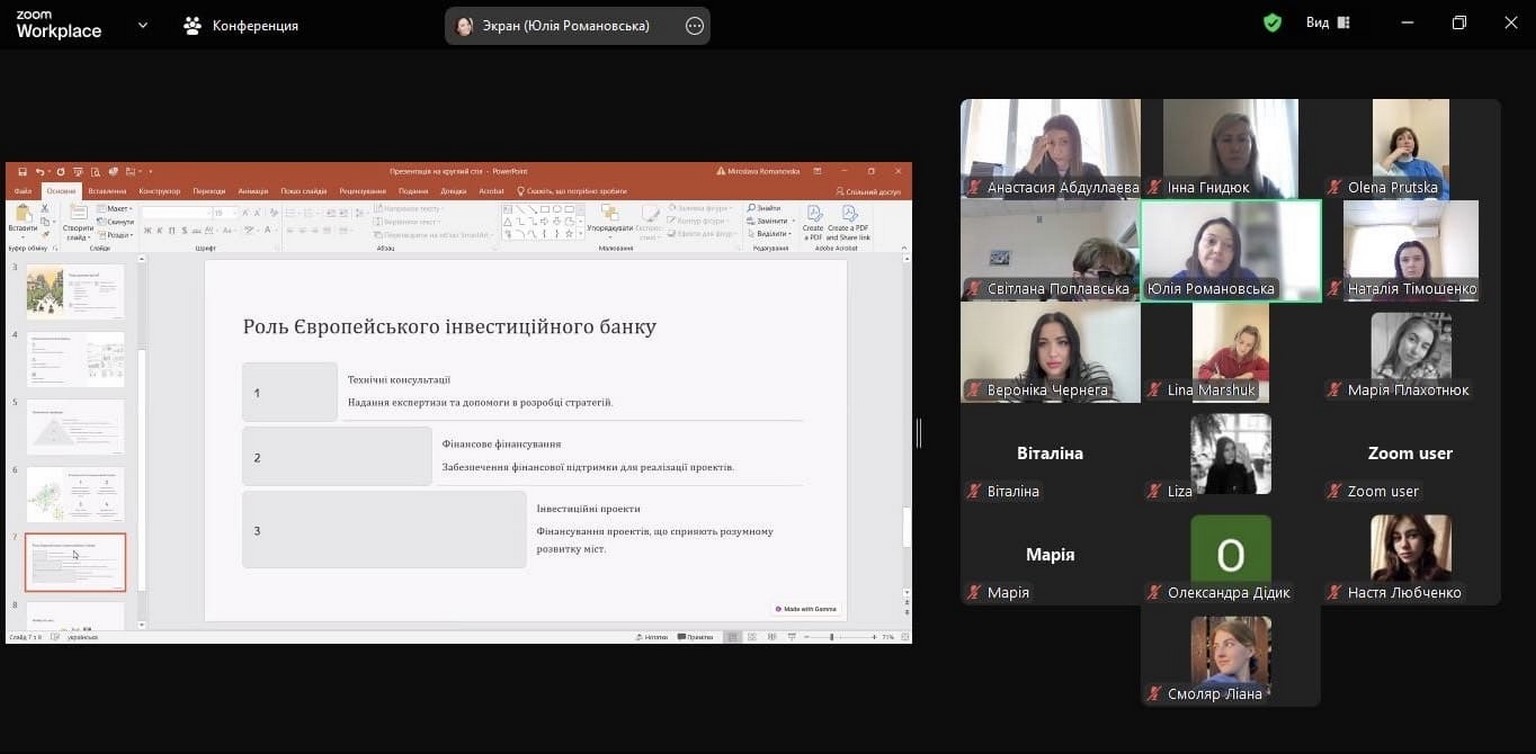Toggle the Нотатки notes pane
The image size is (1536, 754).
(x=651, y=637)
